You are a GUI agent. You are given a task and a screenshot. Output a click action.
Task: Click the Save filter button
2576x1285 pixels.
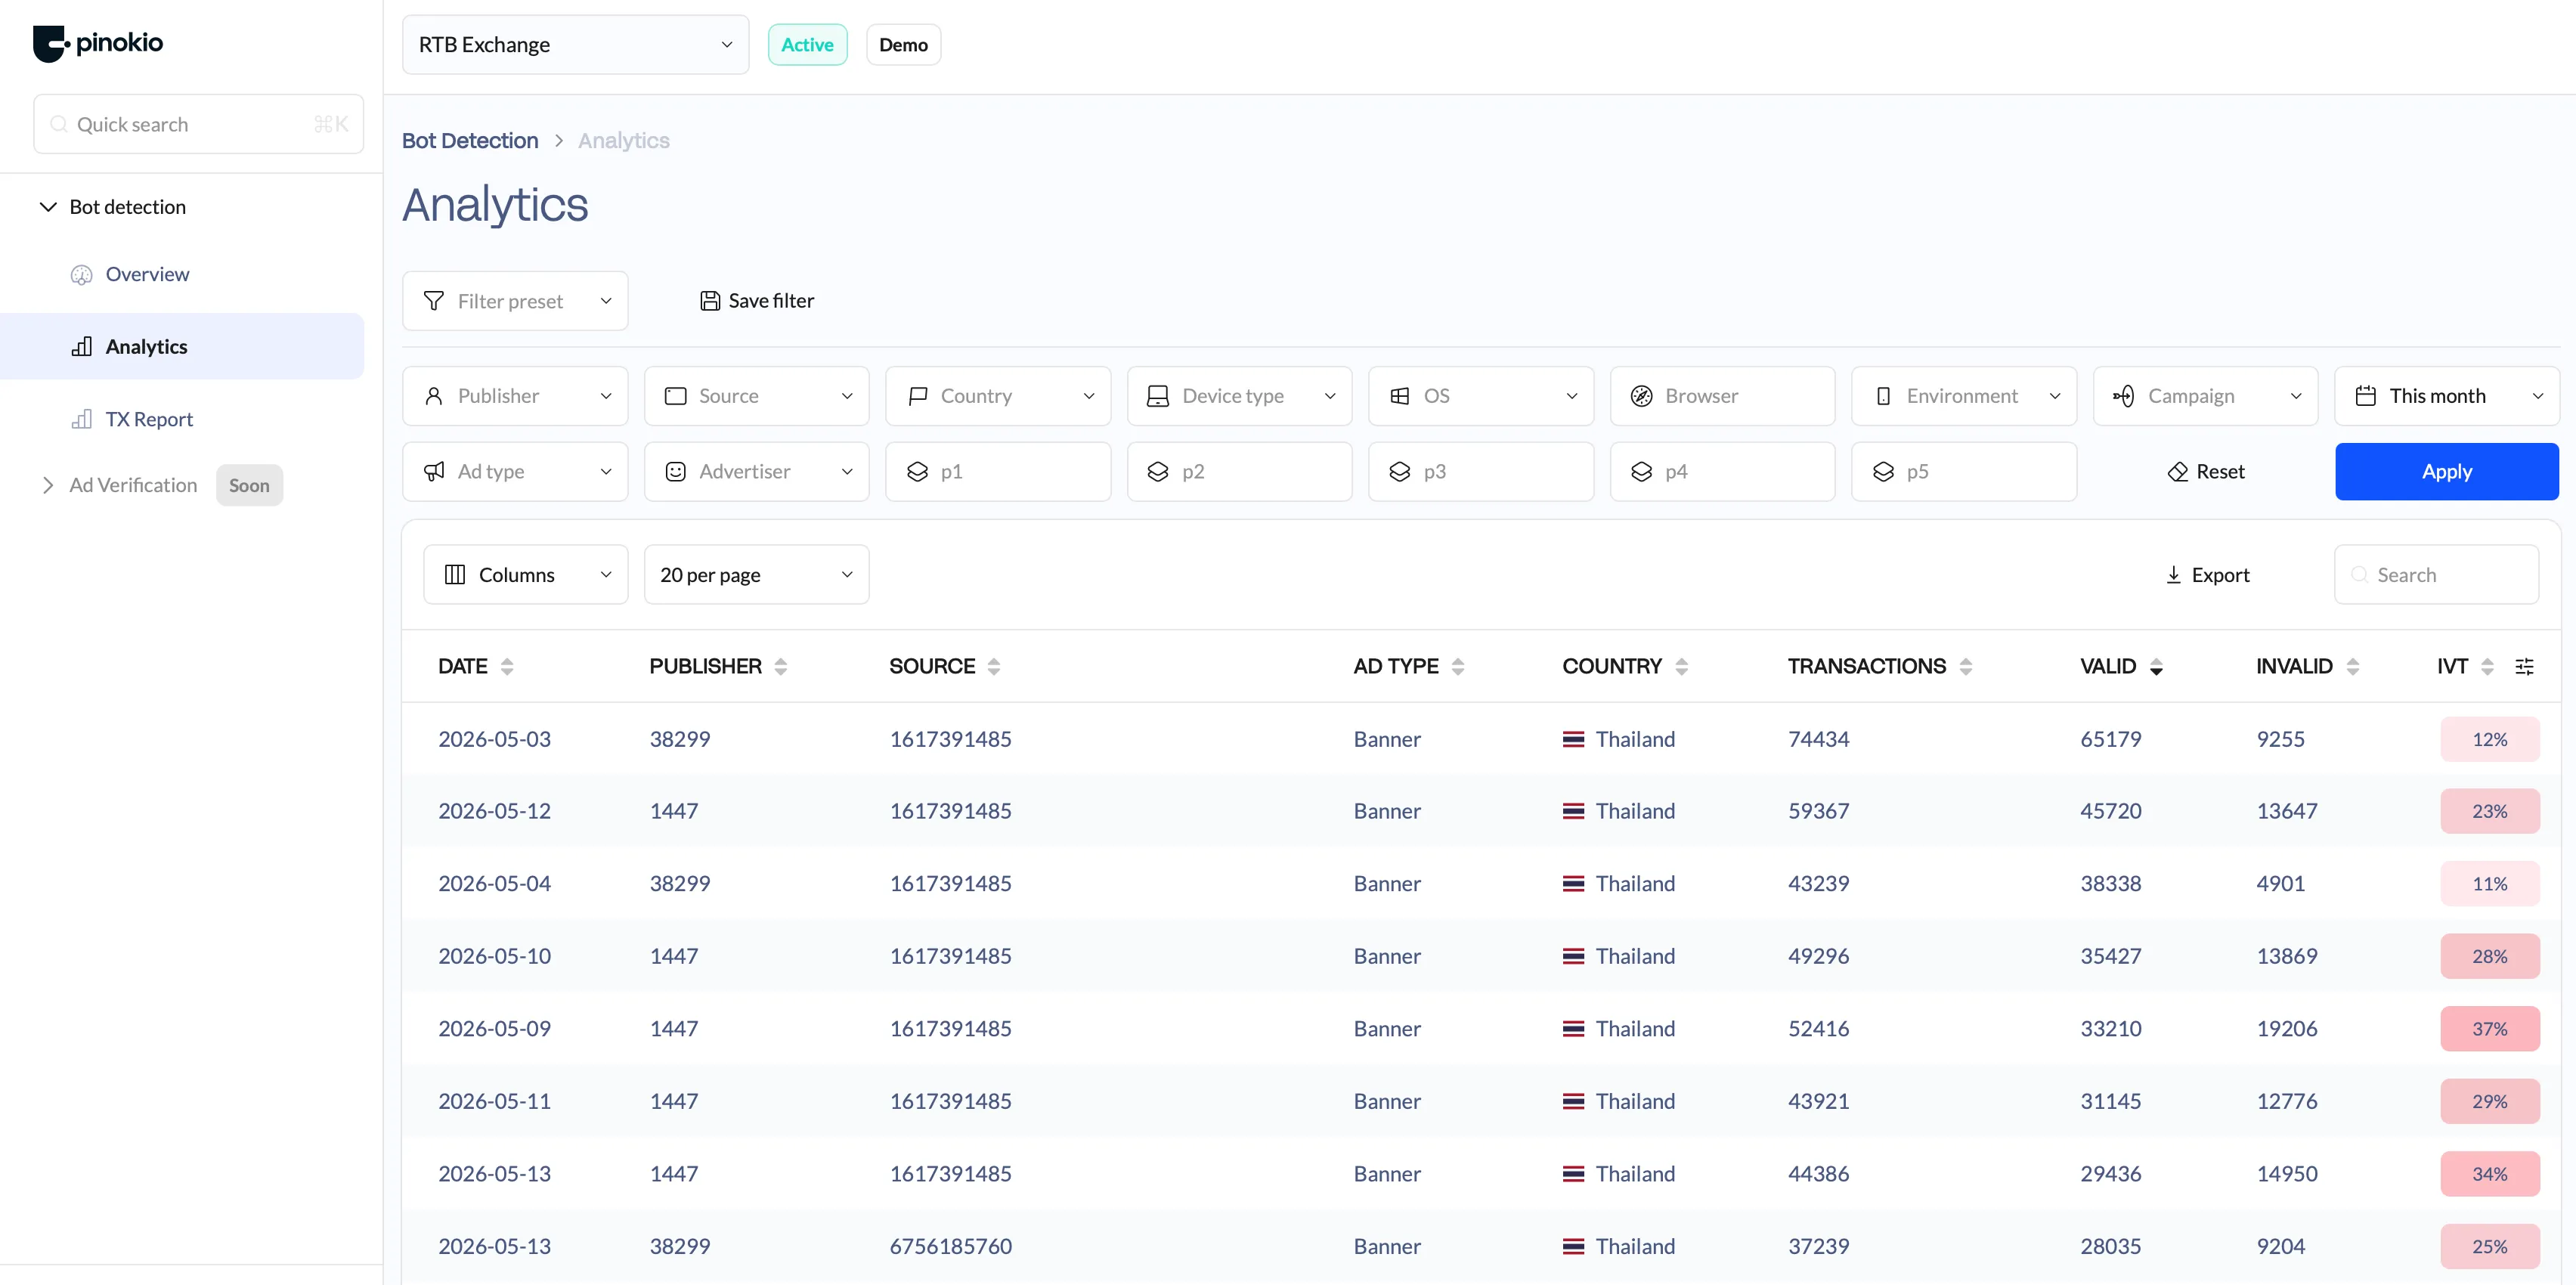757,301
